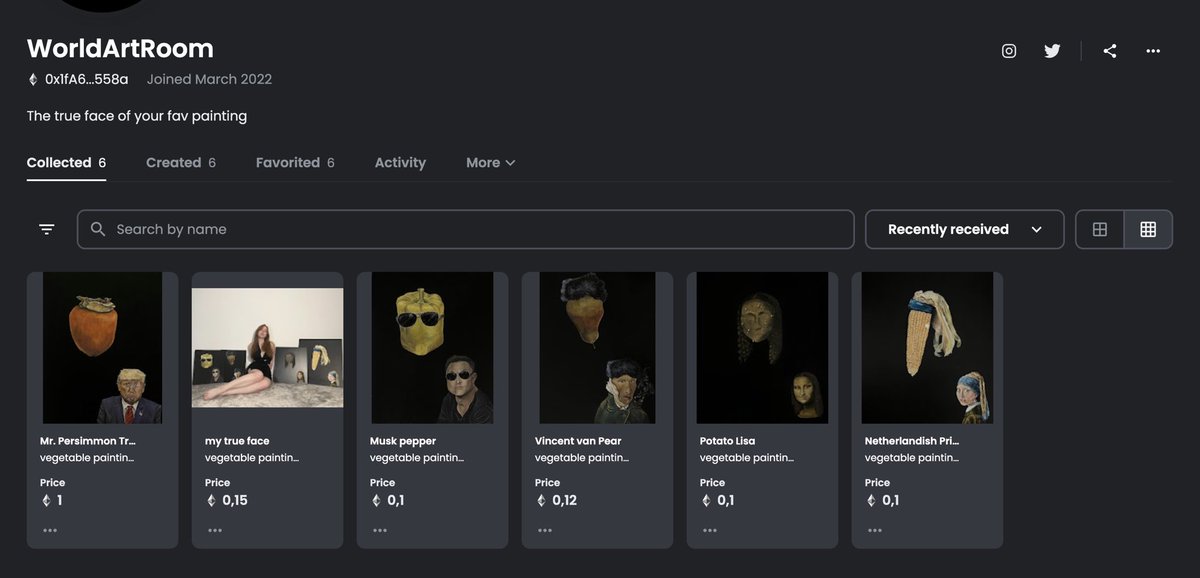Open the Recently received sort dropdown

(x=964, y=229)
